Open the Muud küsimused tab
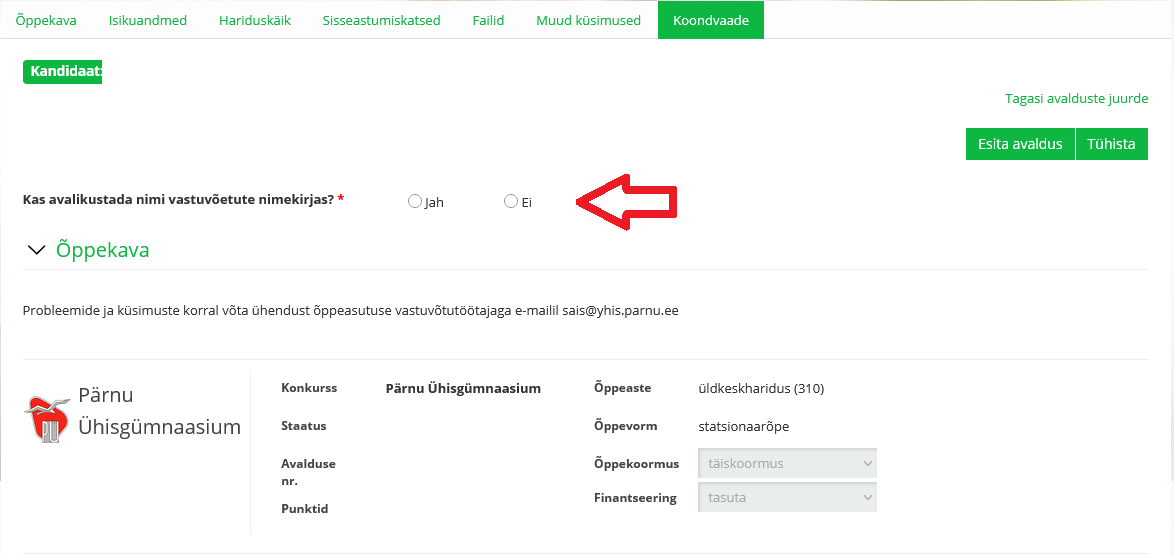Screen dimensions: 1174x556 coord(588,20)
